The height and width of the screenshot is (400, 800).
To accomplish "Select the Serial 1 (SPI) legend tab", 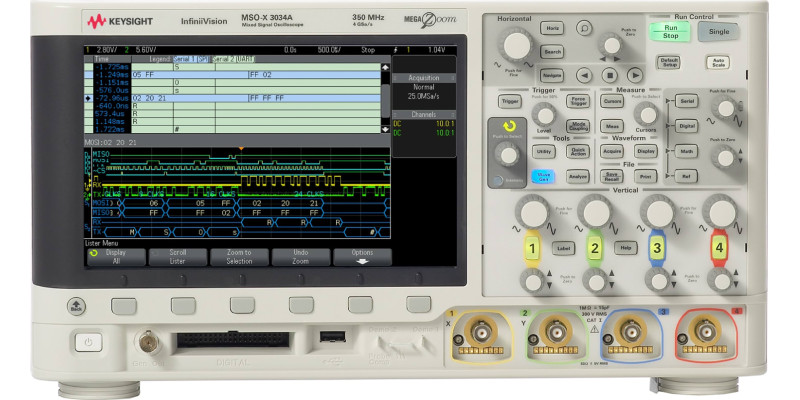I will pyautogui.click(x=192, y=59).
